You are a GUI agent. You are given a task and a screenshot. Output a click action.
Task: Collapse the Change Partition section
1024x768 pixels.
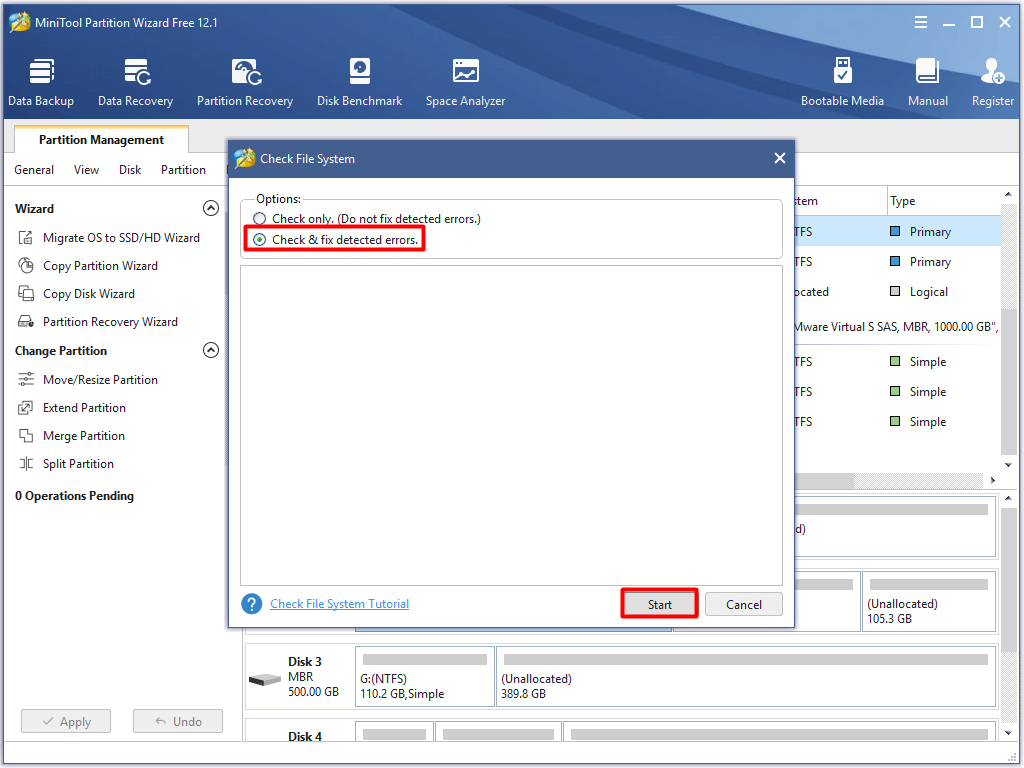click(x=211, y=350)
